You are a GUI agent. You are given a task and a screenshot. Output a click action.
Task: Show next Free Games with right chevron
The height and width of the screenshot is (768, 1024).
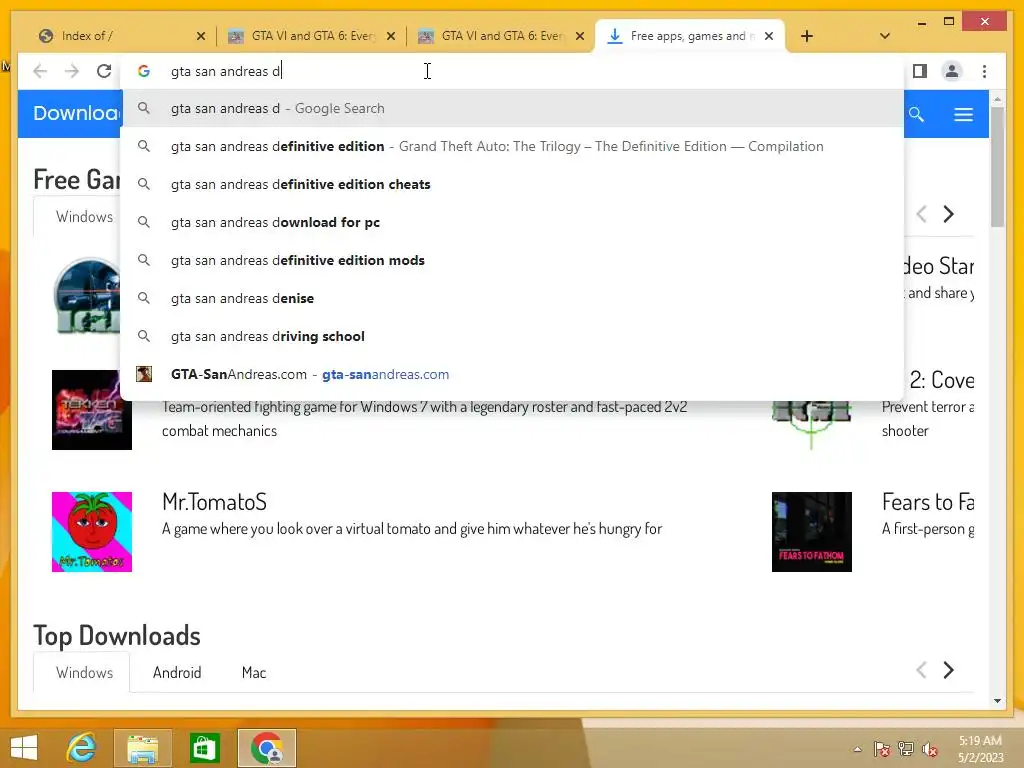[948, 214]
